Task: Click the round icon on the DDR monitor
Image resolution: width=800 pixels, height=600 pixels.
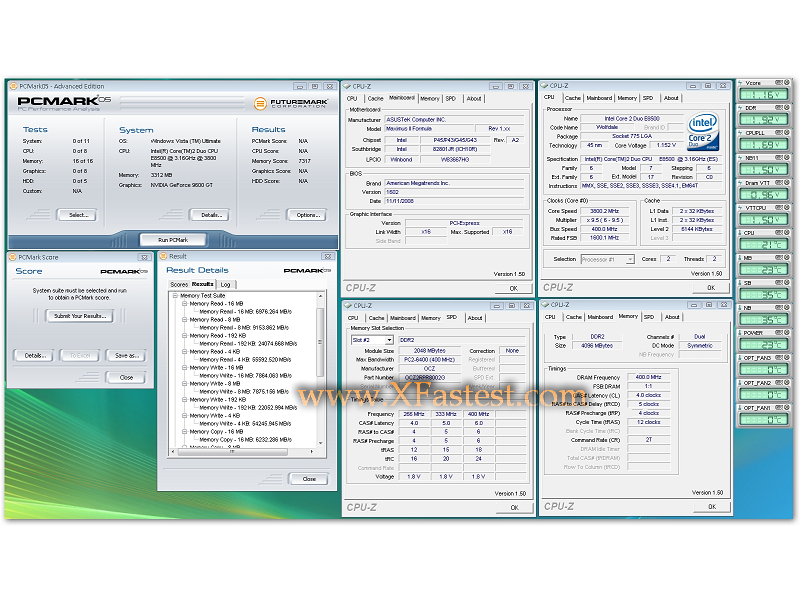Action: [787, 108]
